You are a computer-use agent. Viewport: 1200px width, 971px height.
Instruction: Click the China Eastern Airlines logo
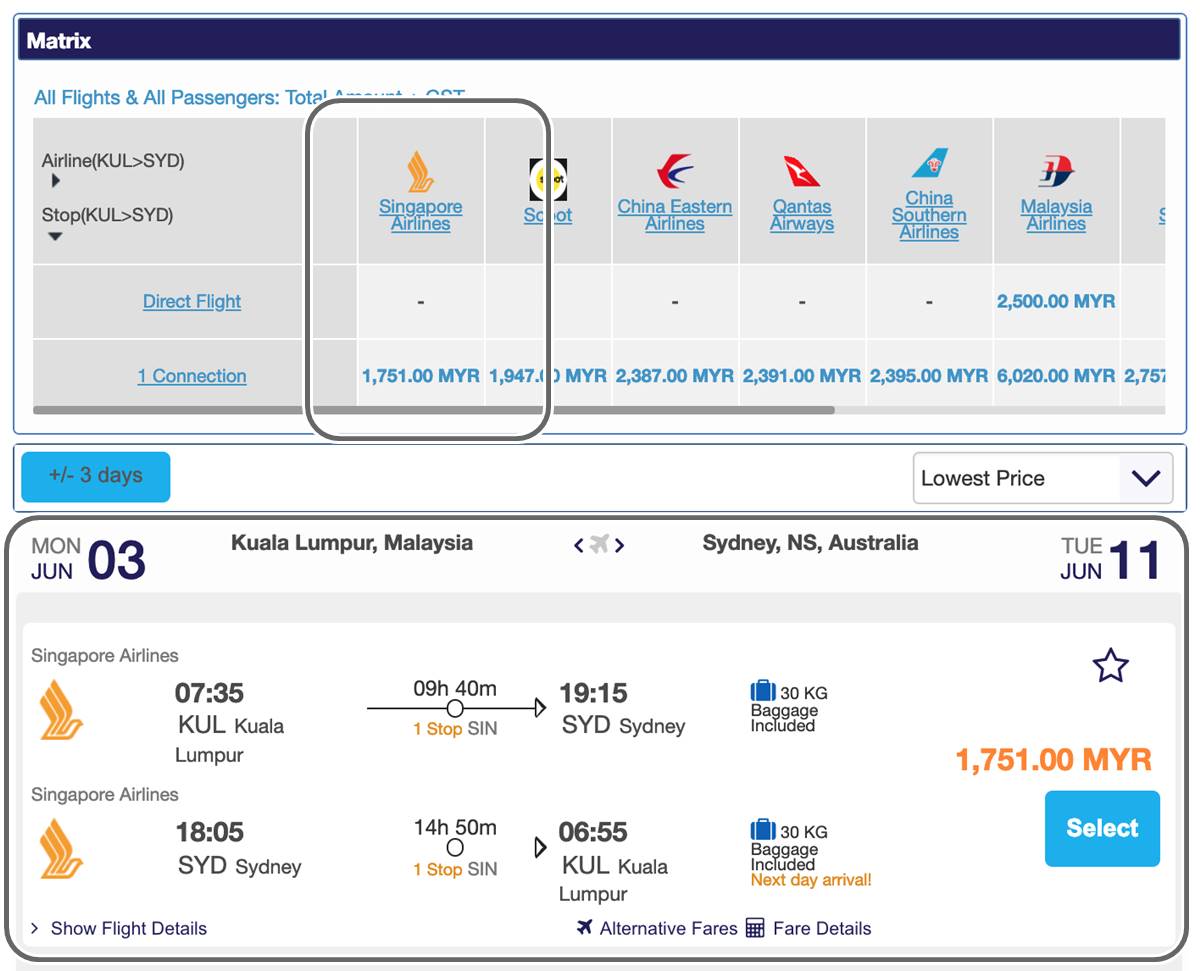pos(675,171)
